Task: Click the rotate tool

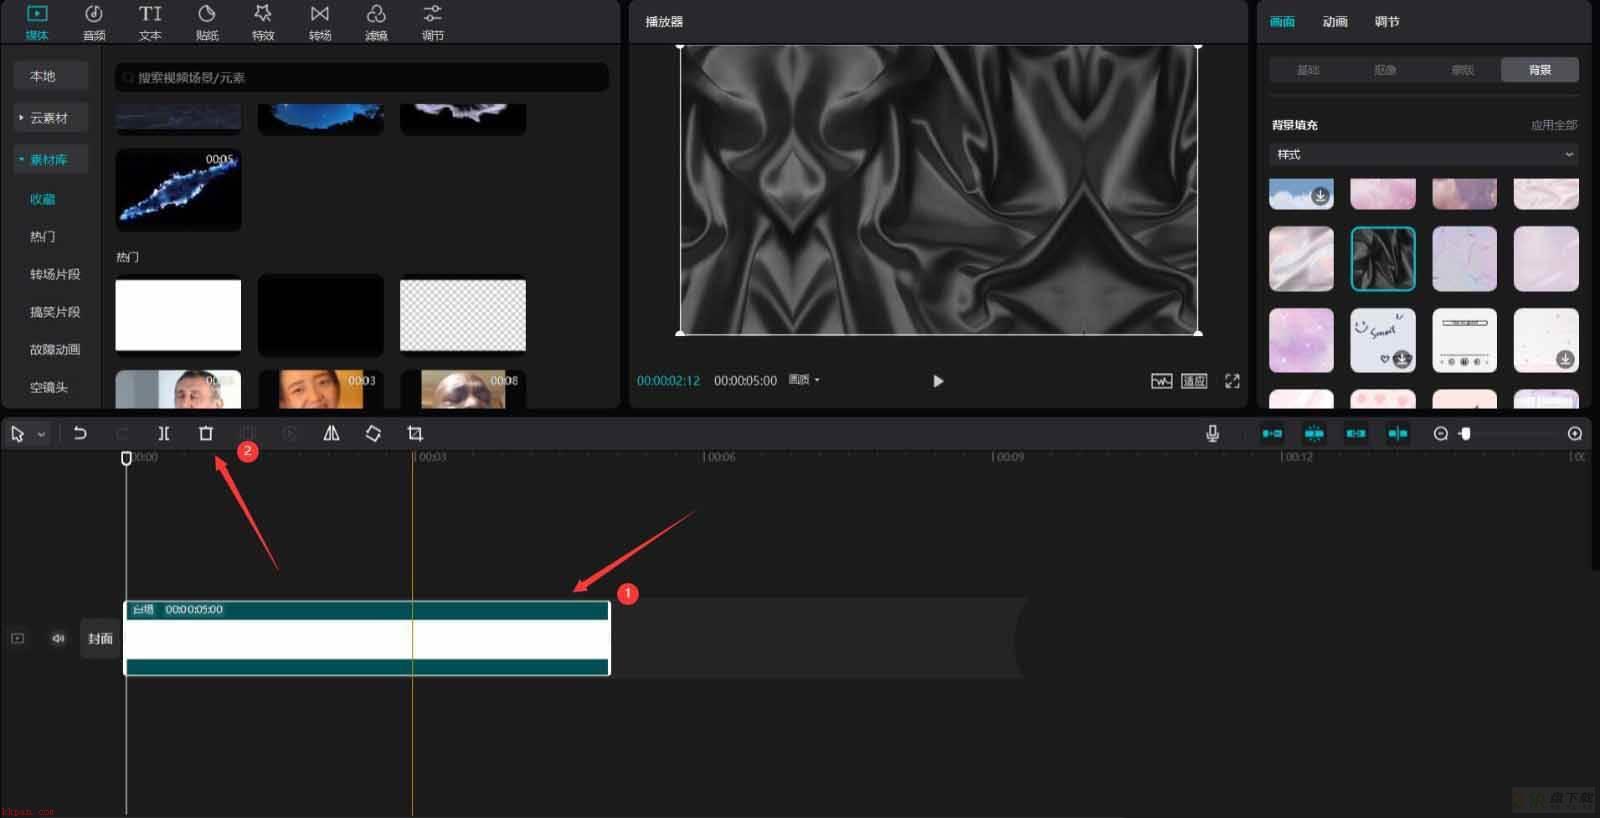Action: (373, 433)
